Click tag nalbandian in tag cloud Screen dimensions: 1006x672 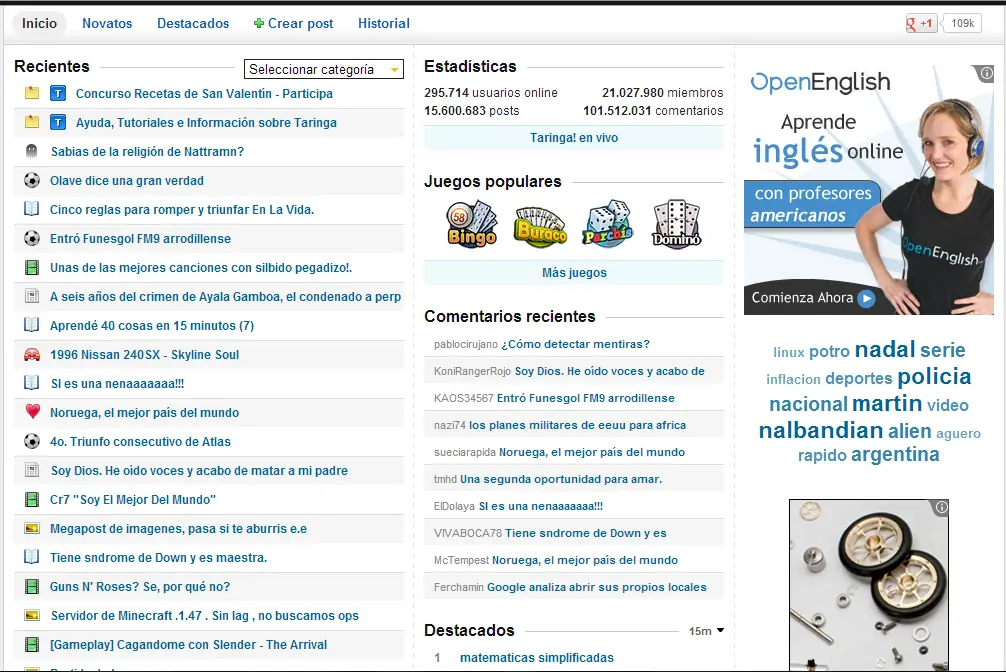pyautogui.click(x=821, y=430)
